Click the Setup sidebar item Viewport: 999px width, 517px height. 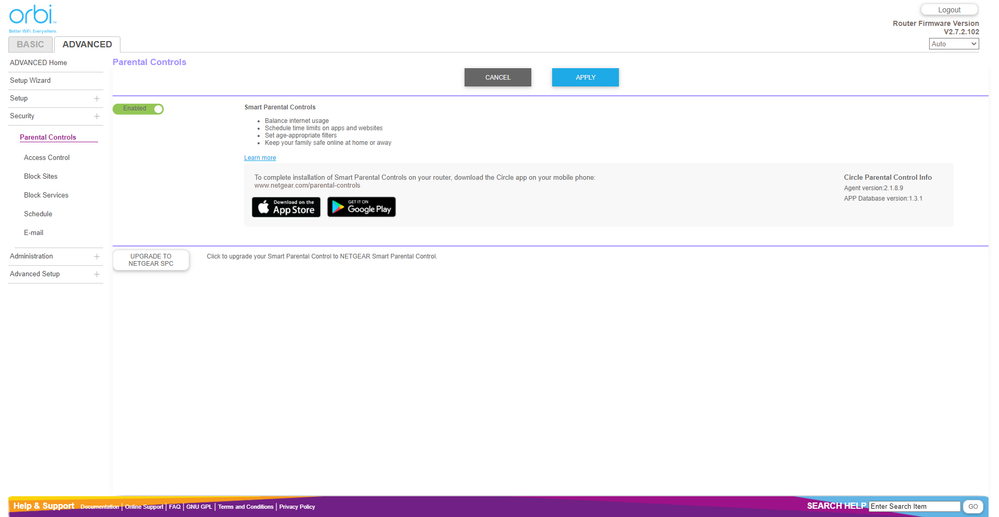(x=18, y=98)
